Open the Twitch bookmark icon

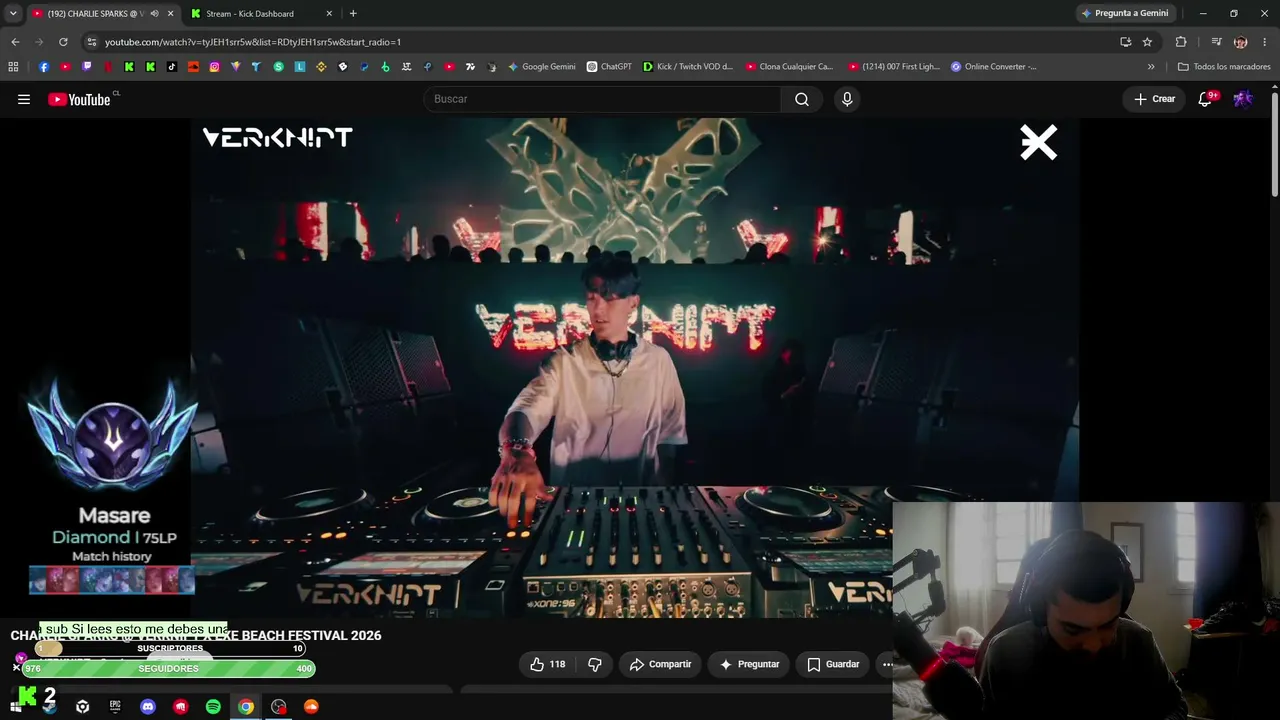87,67
